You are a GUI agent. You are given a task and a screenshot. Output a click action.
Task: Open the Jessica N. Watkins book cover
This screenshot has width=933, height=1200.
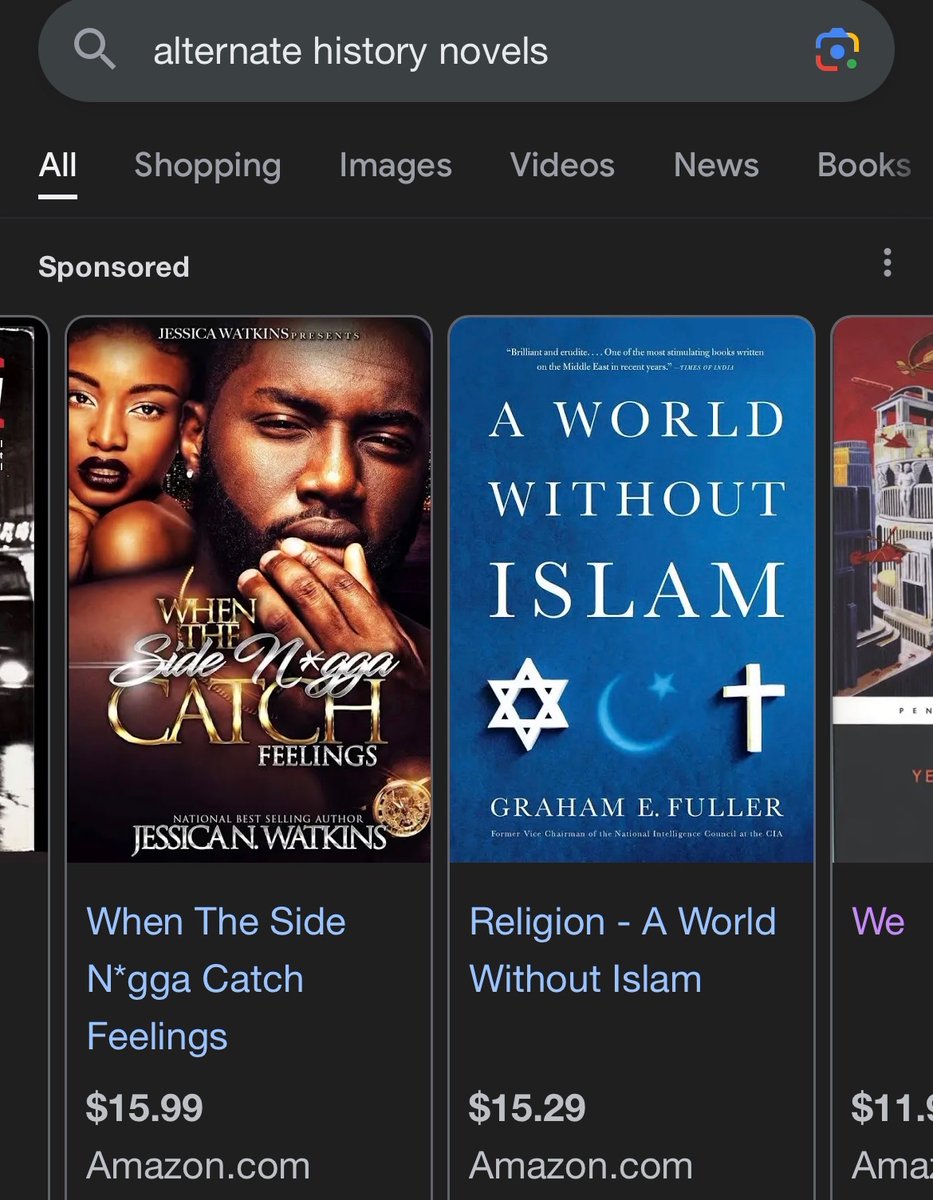coord(249,590)
